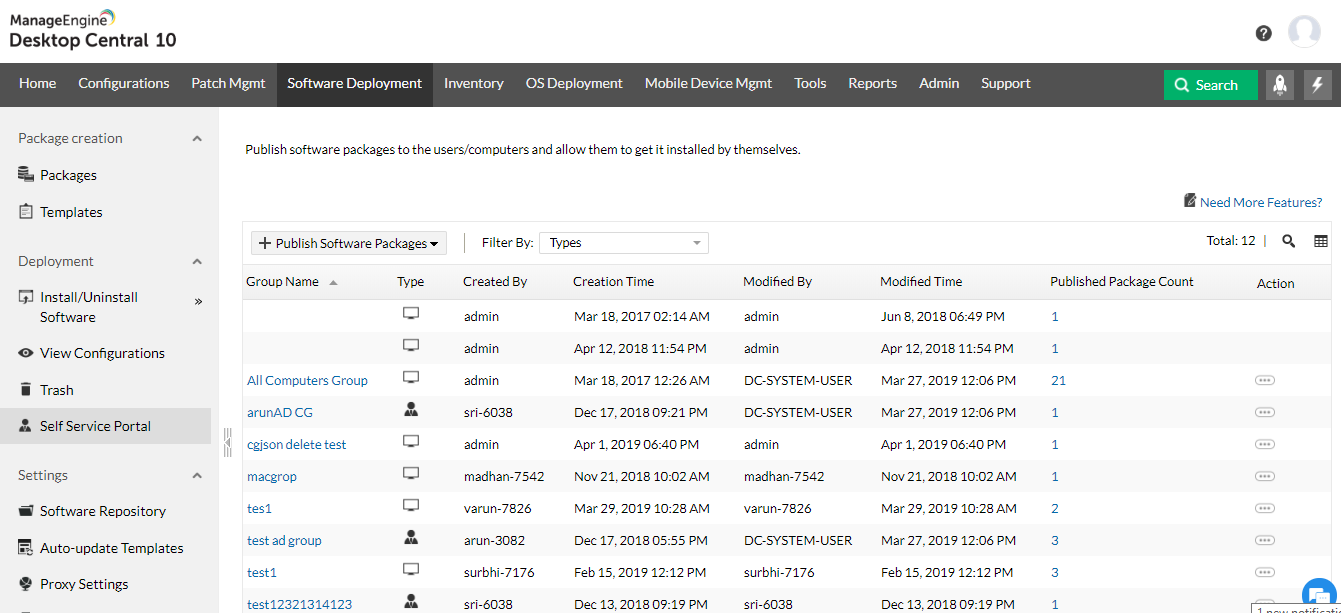The image size is (1341, 613).
Task: Switch to the Inventory tab
Action: (473, 84)
